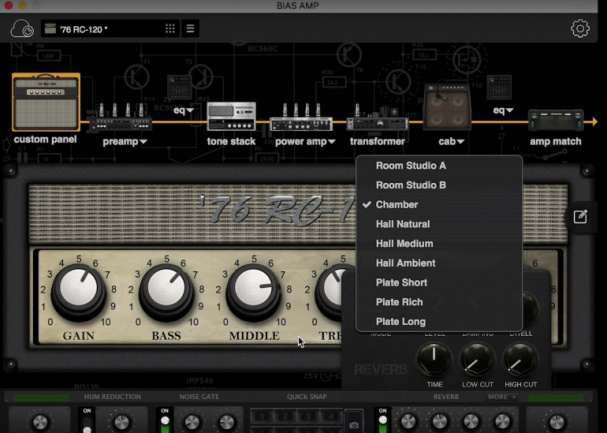This screenshot has height=433, width=607.
Task: Click the yellow macOS minimize button
Action: coord(22,5)
